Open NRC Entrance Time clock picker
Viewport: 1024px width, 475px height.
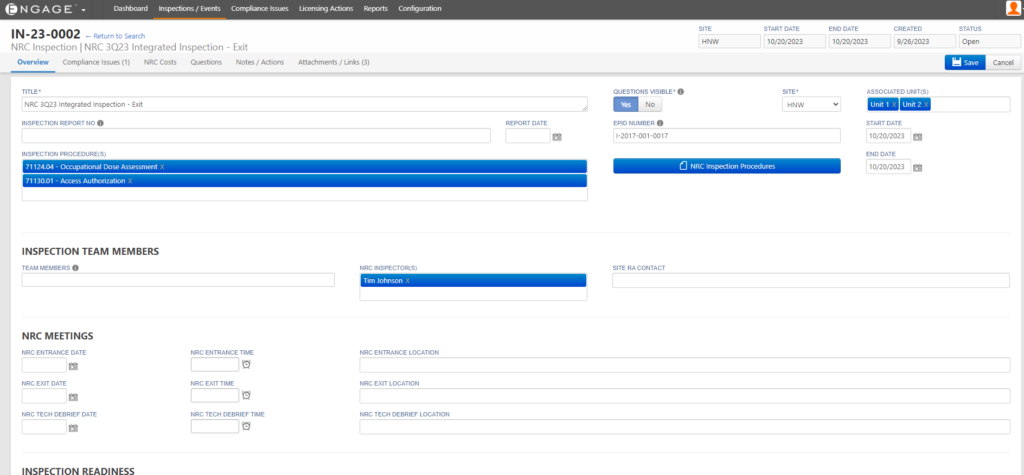coord(246,365)
